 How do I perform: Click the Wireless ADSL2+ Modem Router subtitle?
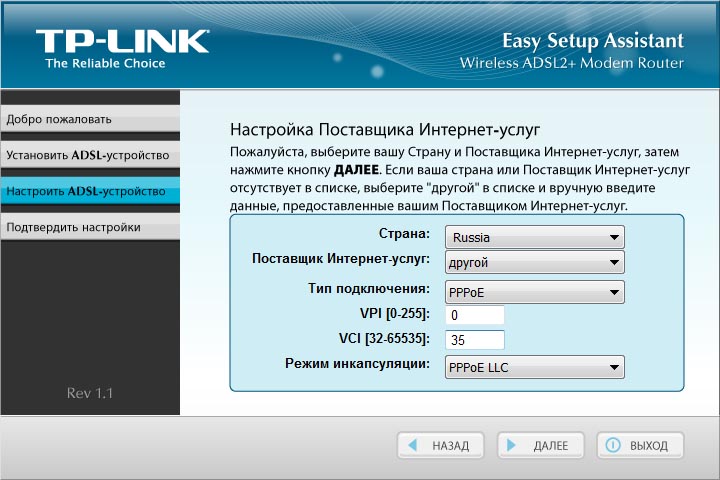pos(572,63)
